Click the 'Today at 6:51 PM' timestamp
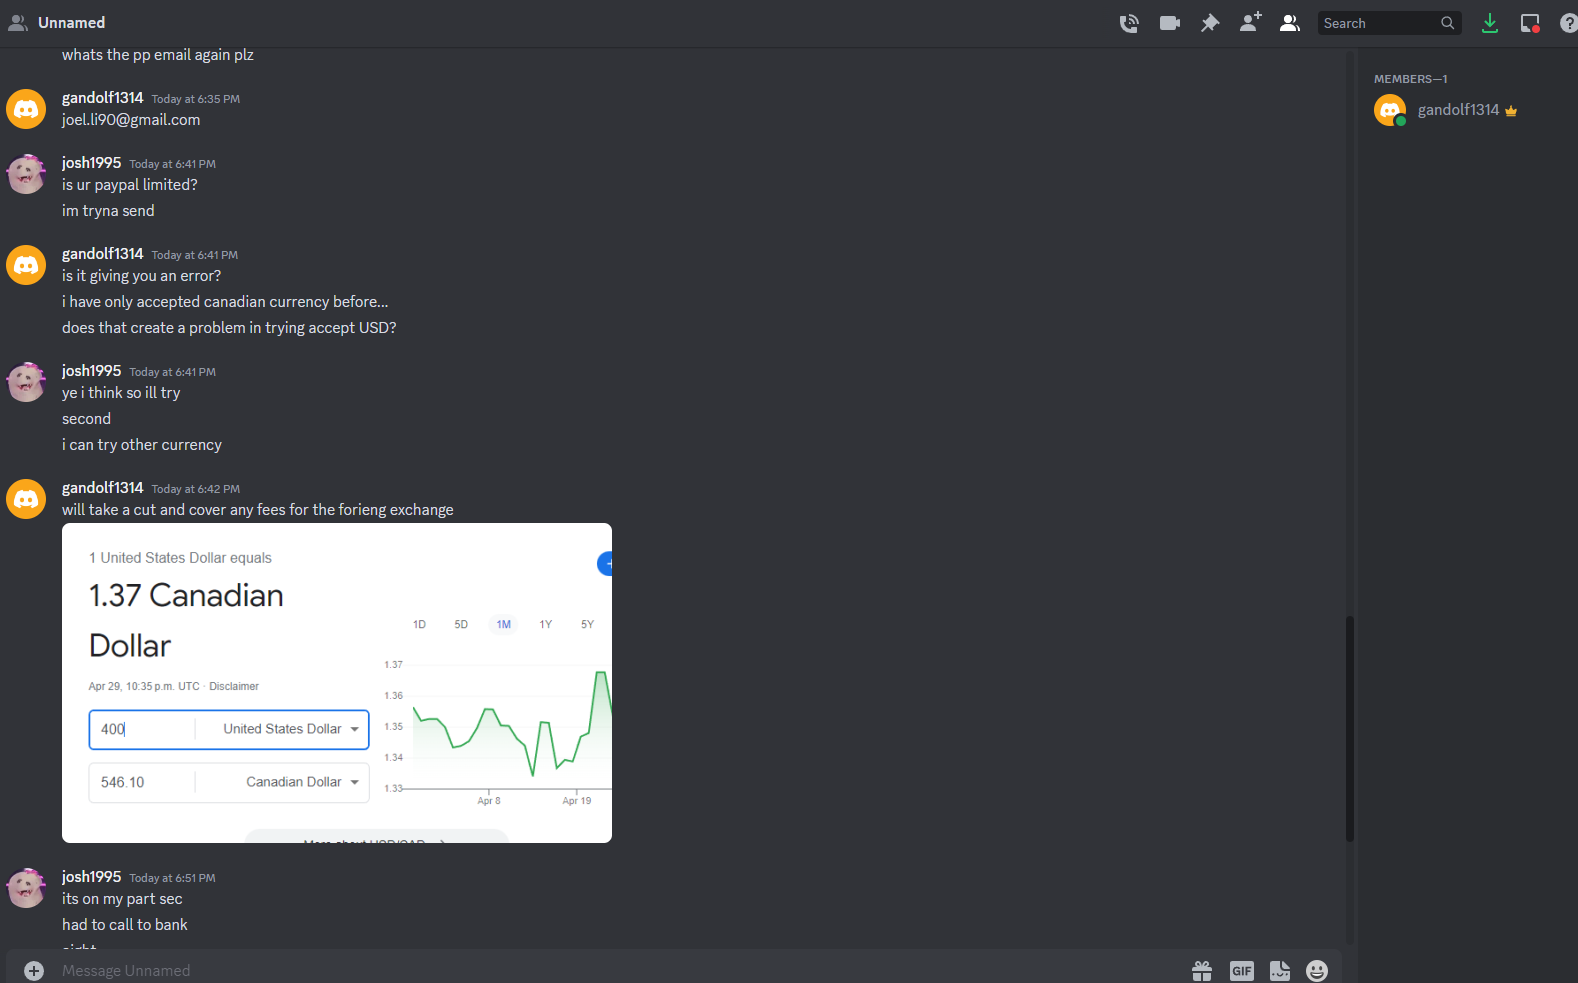 pos(172,878)
